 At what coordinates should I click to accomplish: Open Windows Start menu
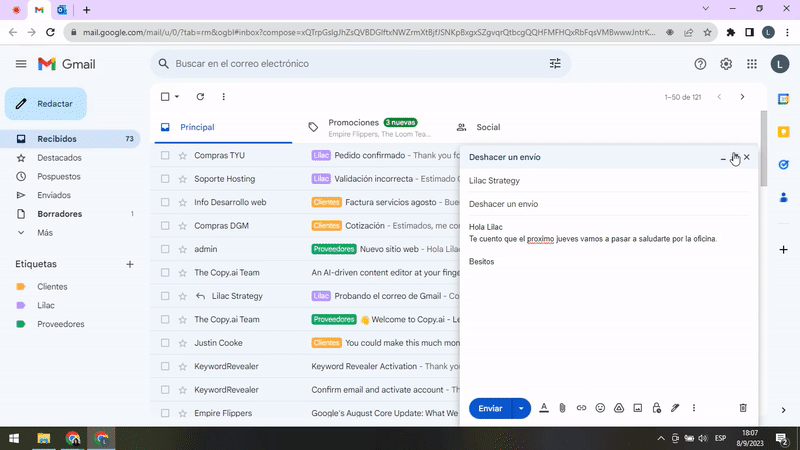pos(14,438)
